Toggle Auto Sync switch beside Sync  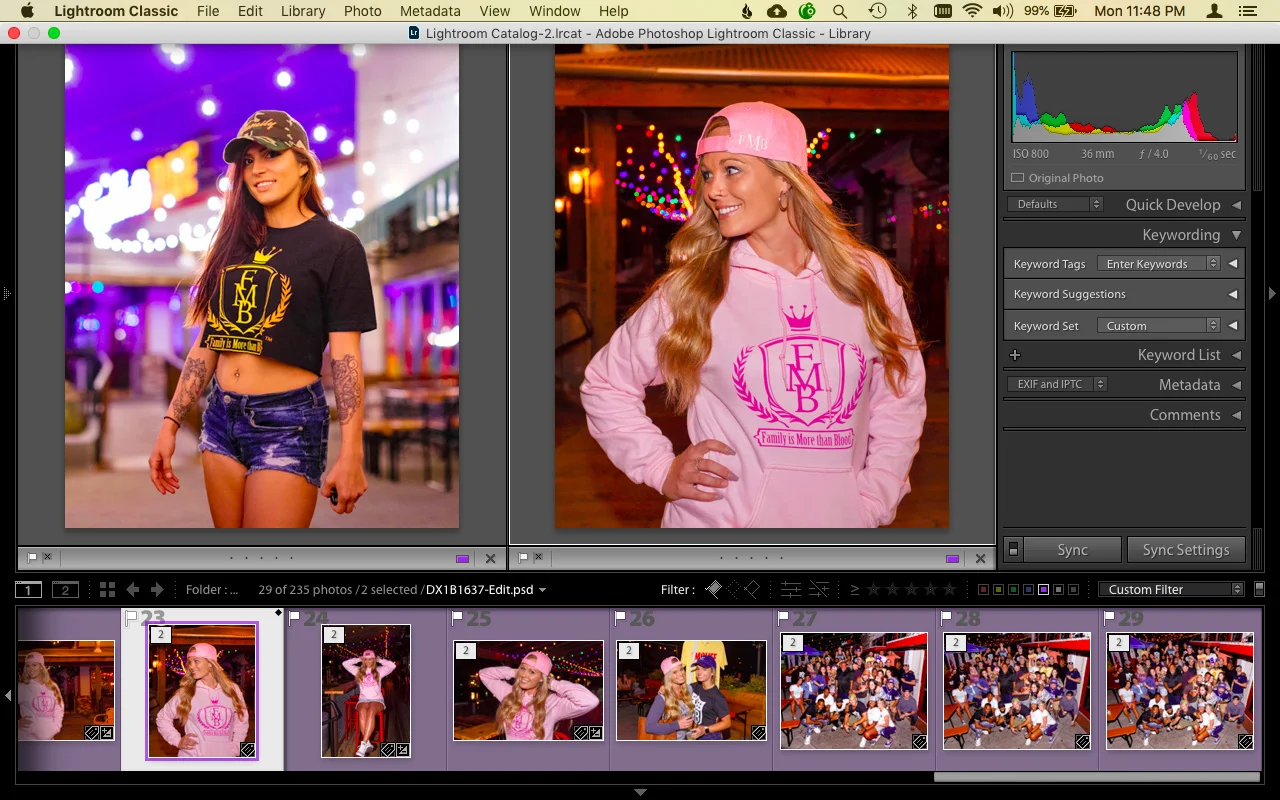click(1013, 549)
